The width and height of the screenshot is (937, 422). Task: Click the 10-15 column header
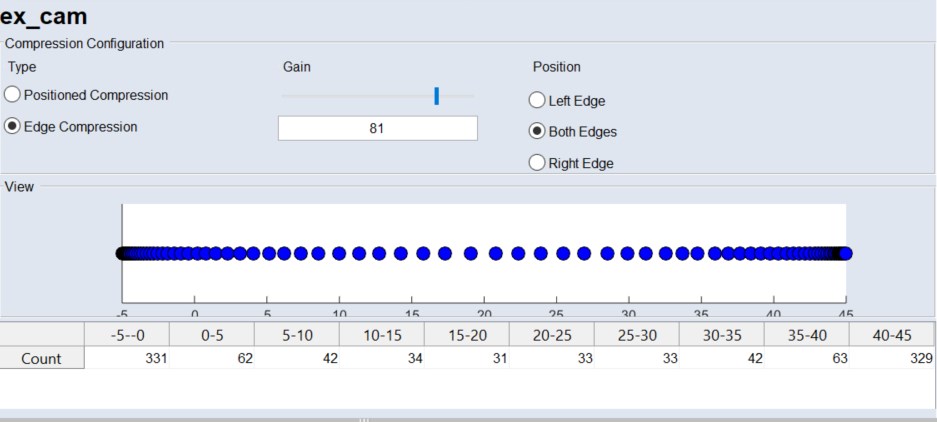382,334
